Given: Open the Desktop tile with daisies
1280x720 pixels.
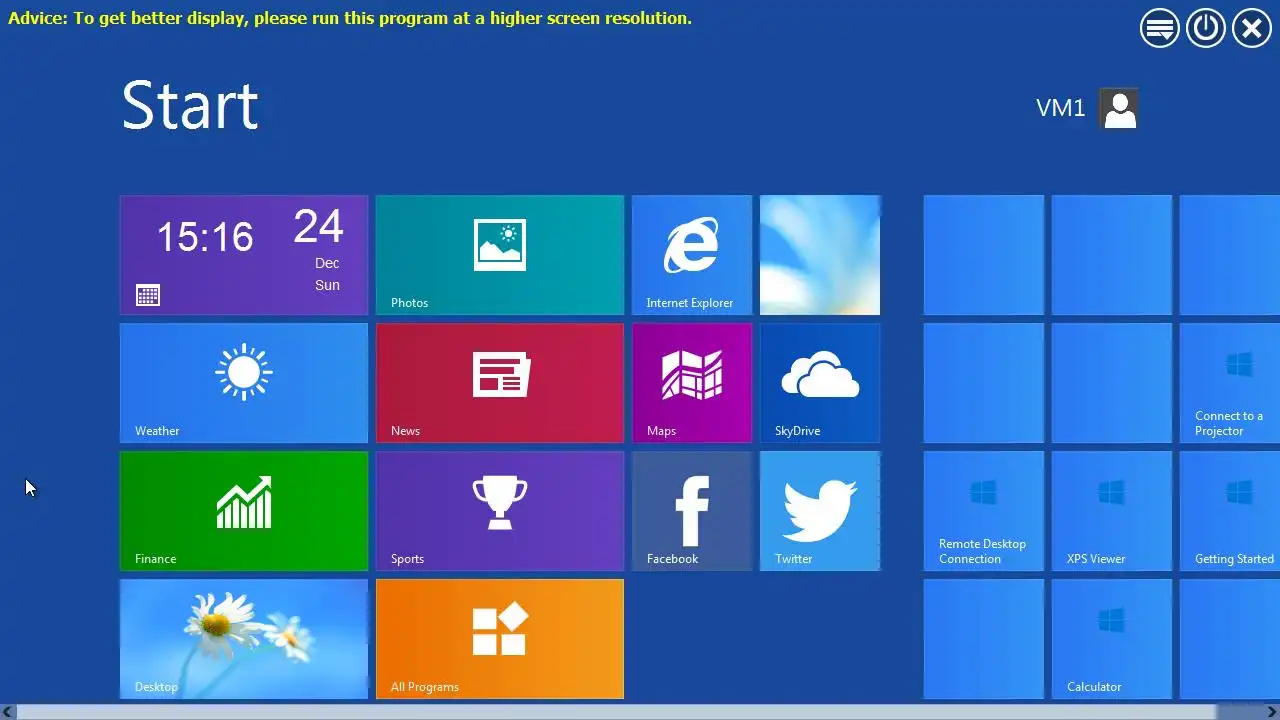Looking at the screenshot, I should click(x=244, y=639).
